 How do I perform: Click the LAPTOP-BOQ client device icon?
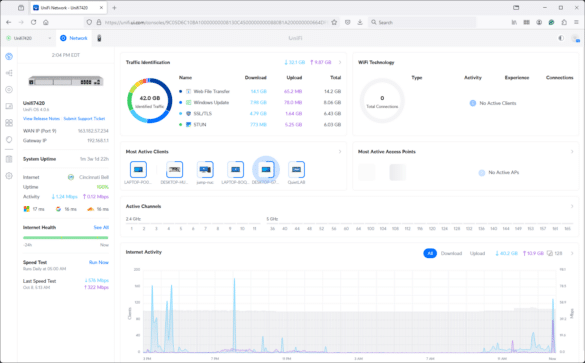point(235,170)
